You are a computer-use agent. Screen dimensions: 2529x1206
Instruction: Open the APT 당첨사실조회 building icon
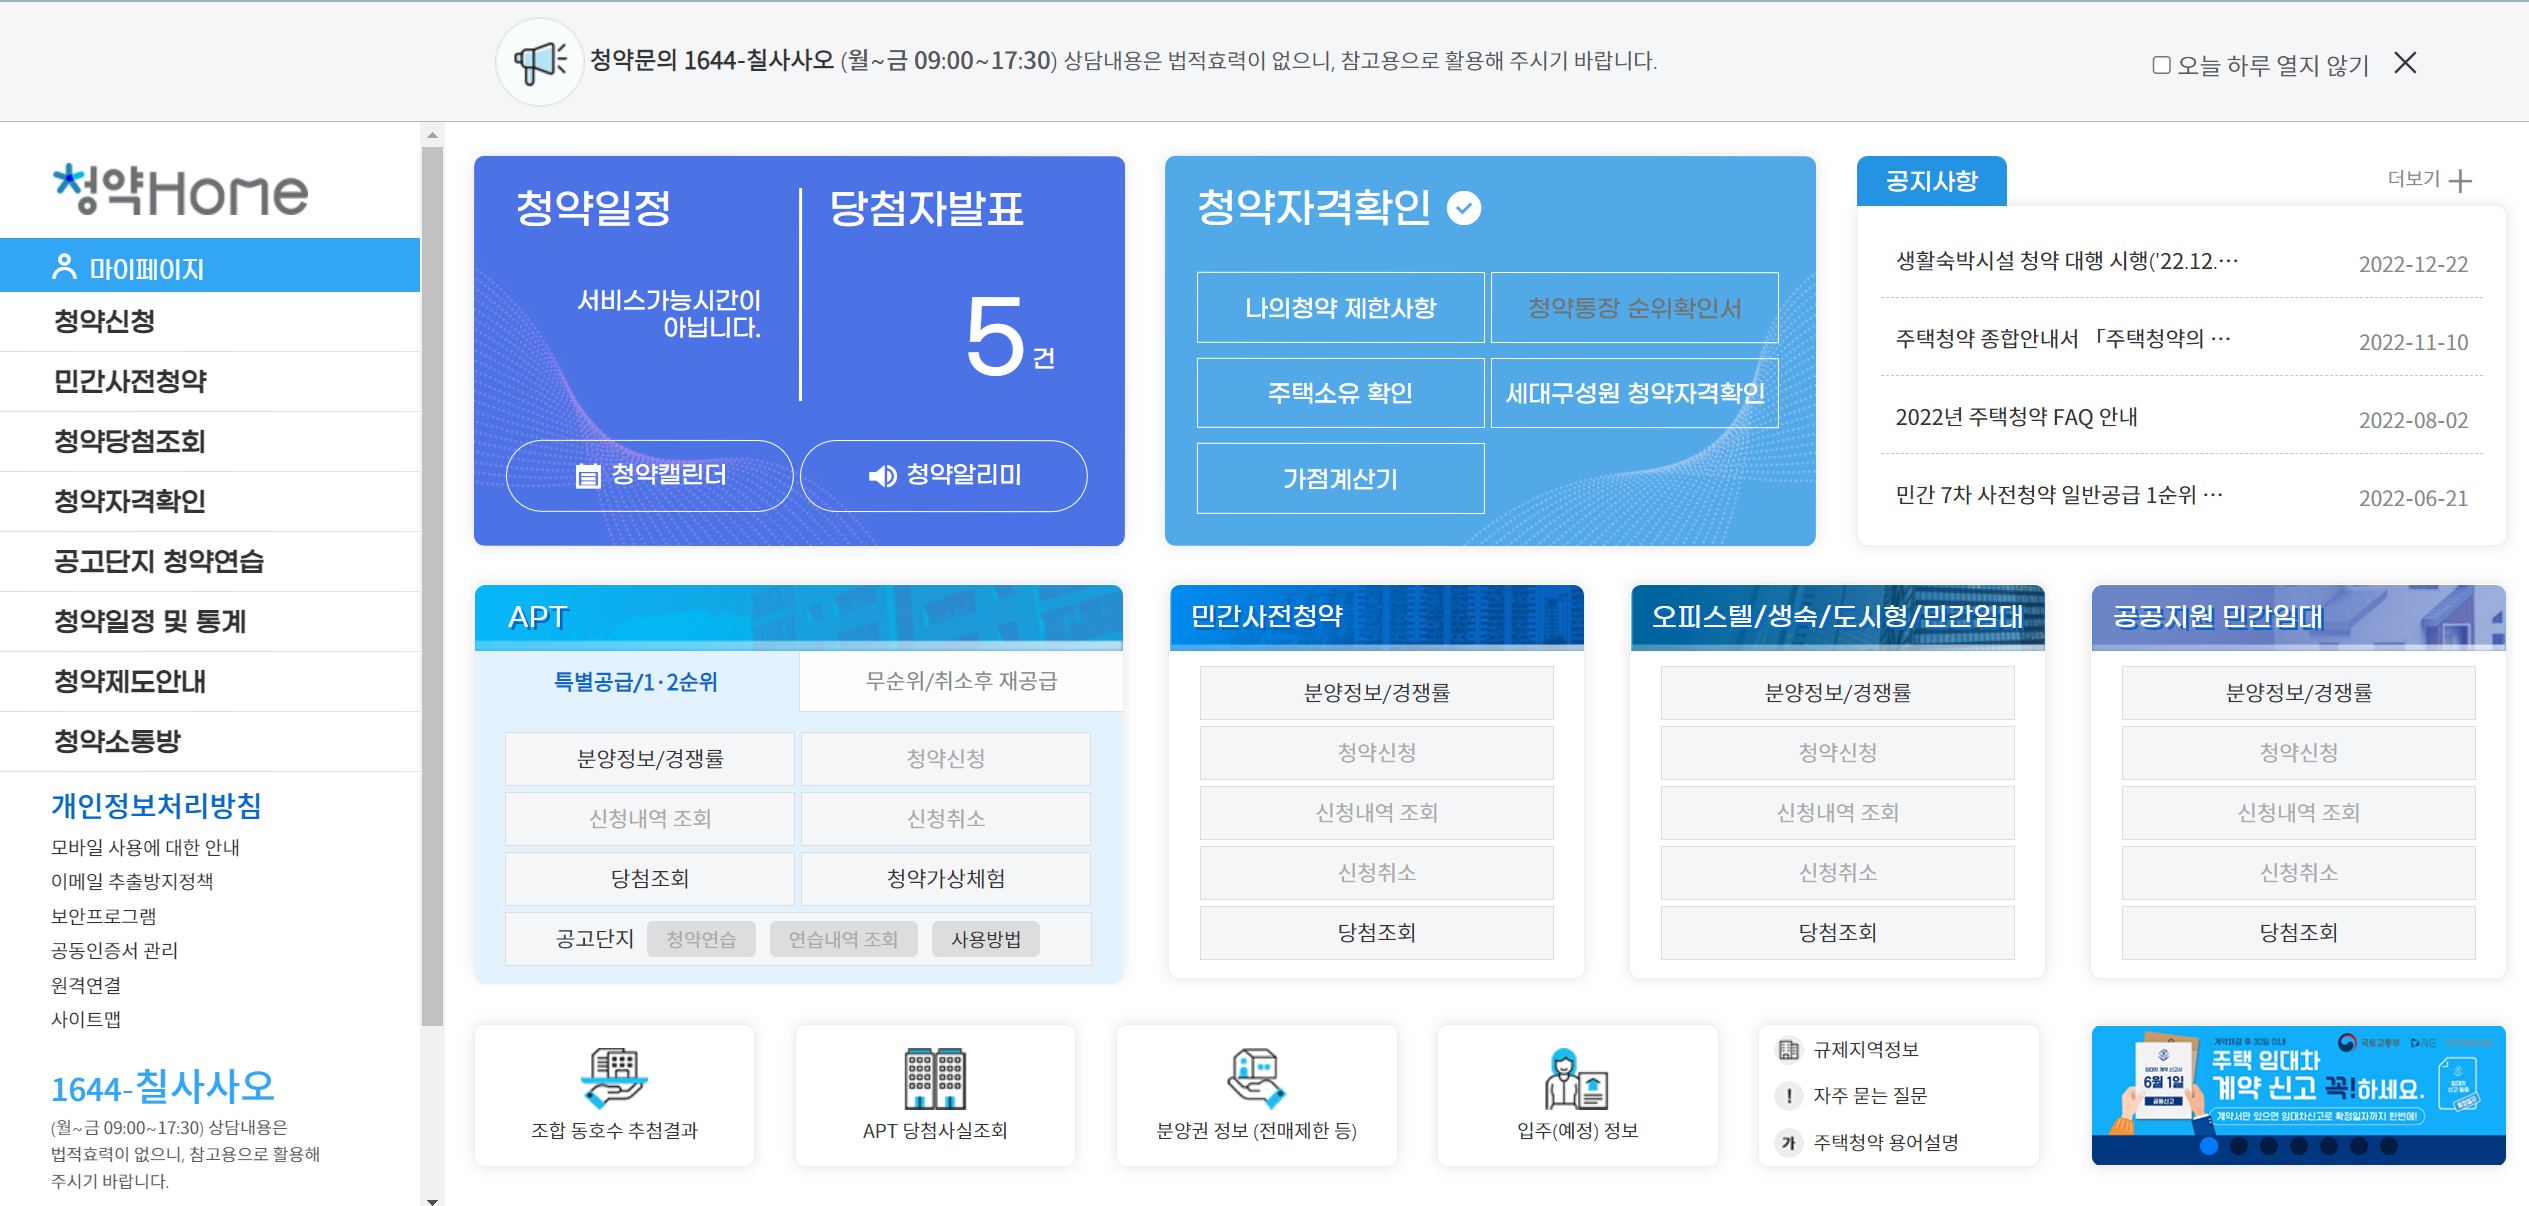pyautogui.click(x=934, y=1077)
